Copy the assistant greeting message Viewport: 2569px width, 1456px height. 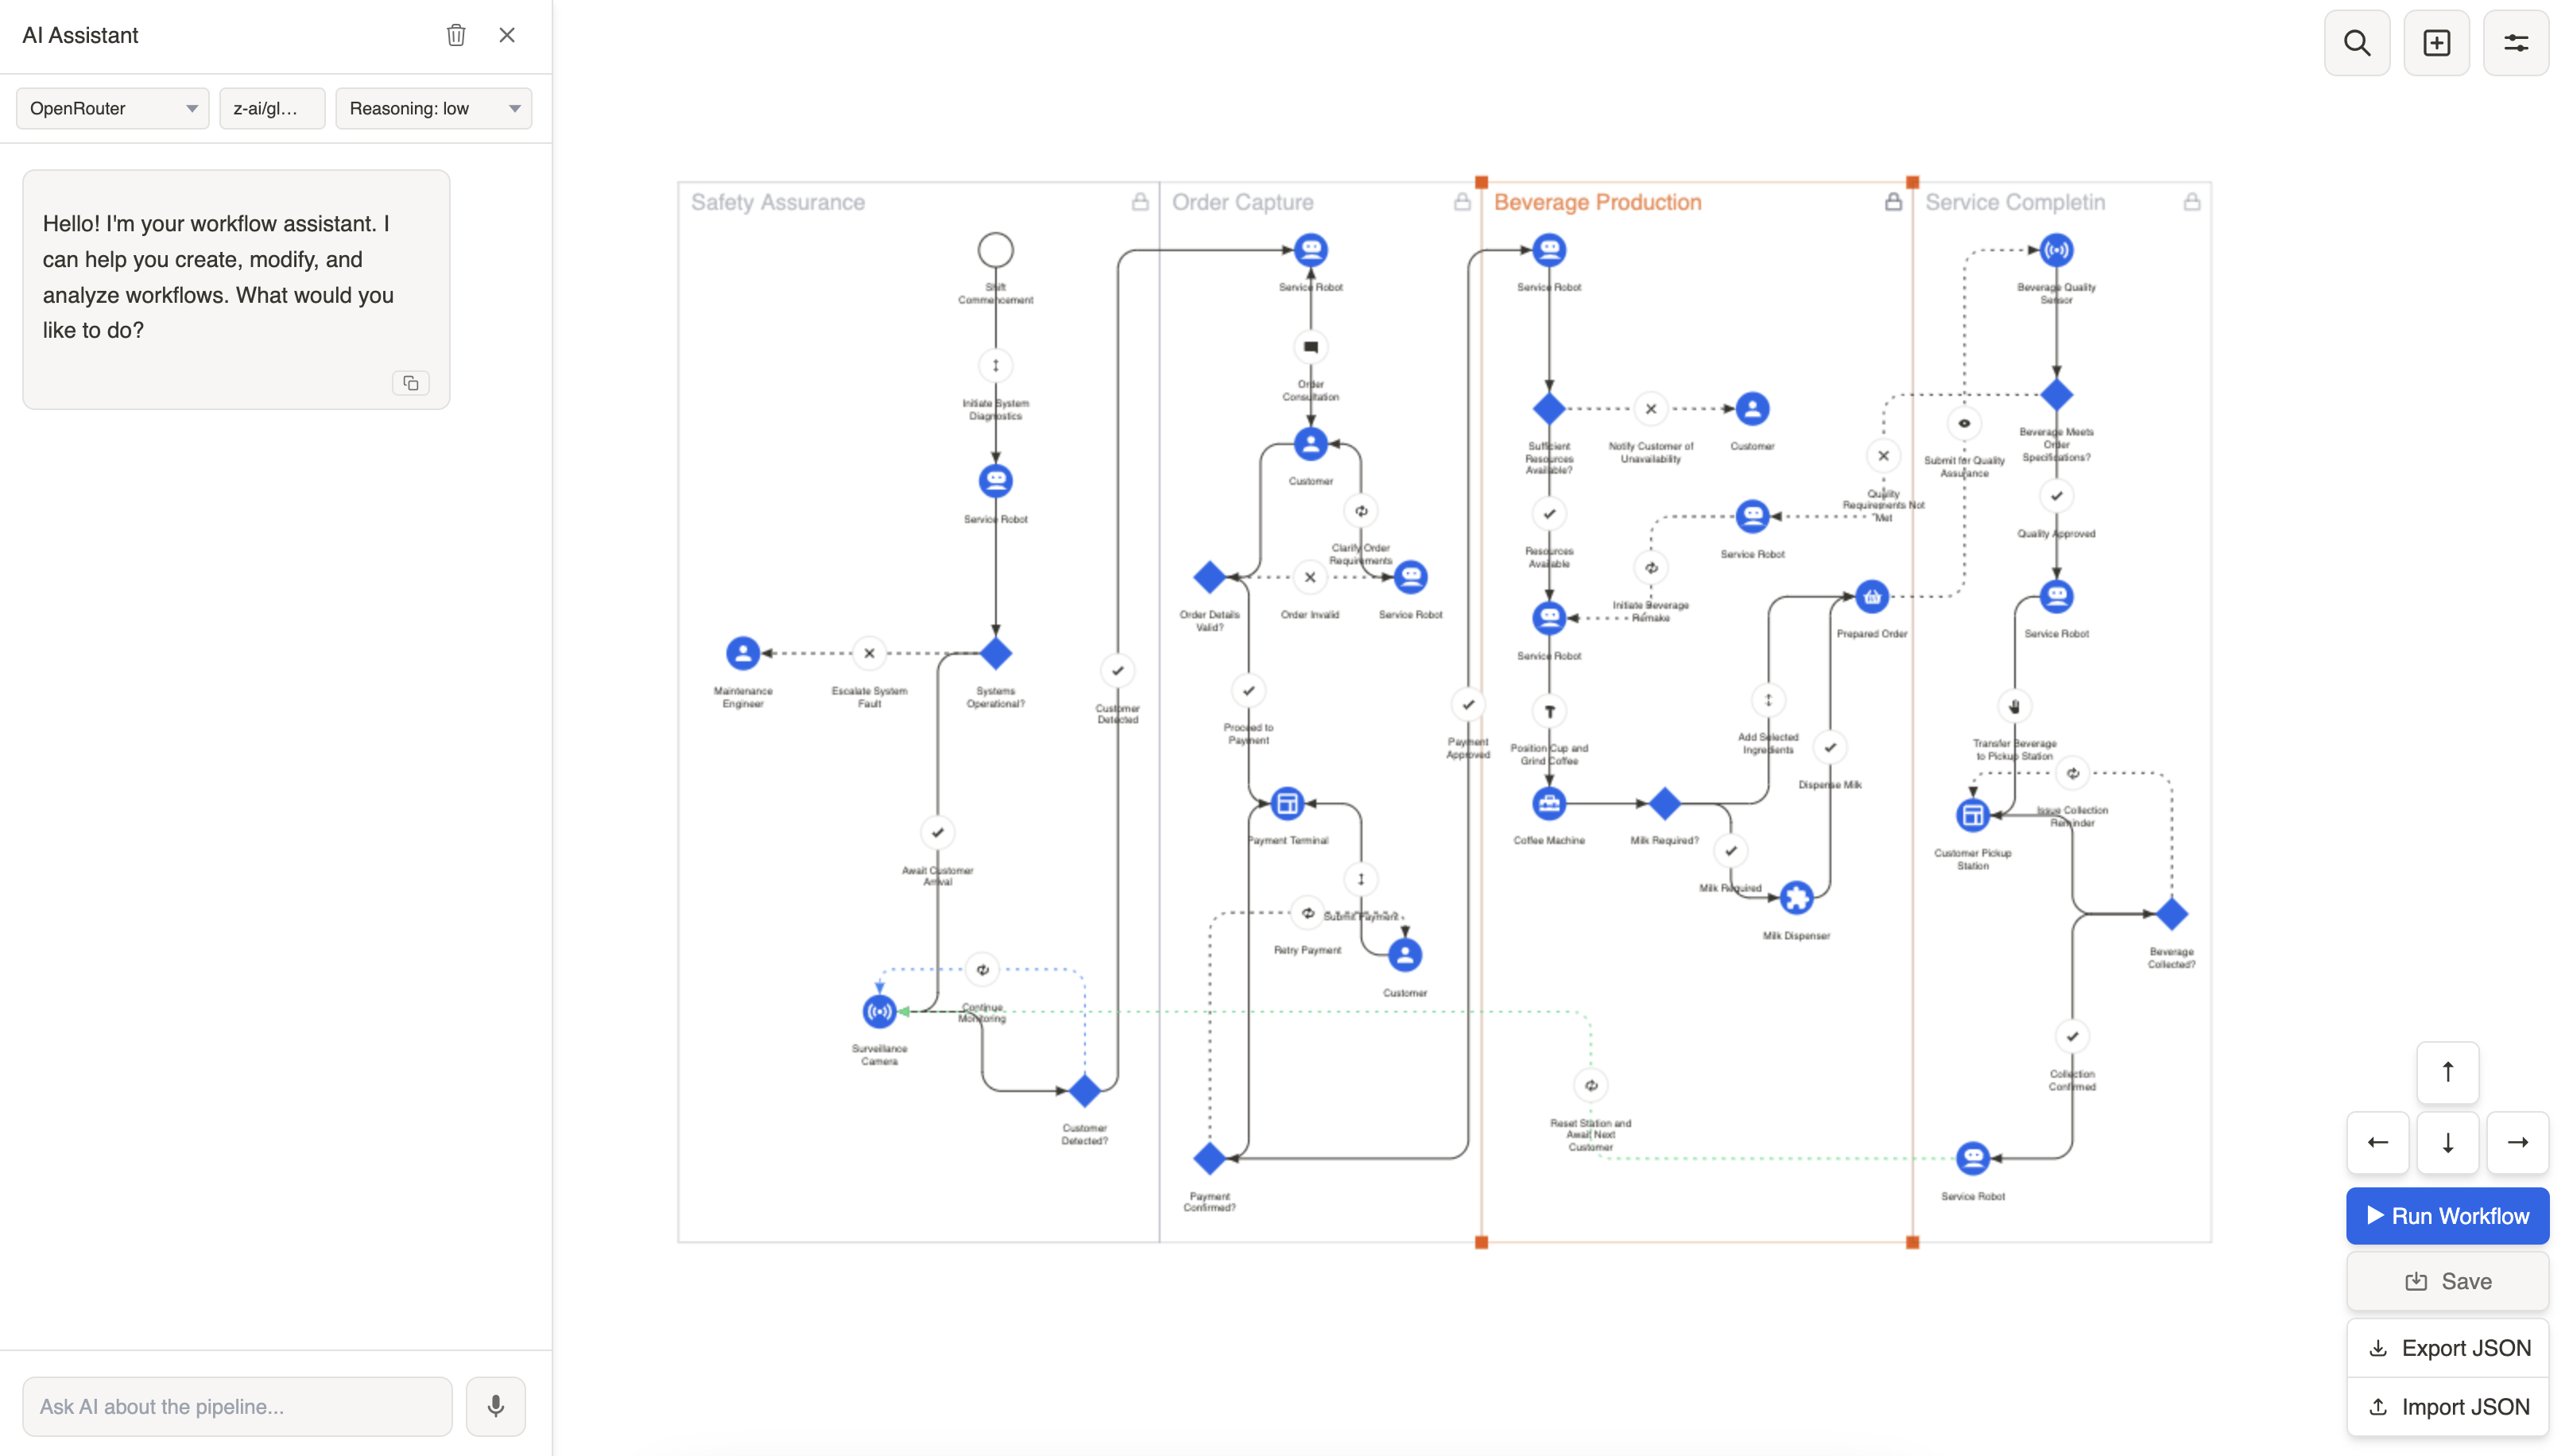[x=410, y=383]
